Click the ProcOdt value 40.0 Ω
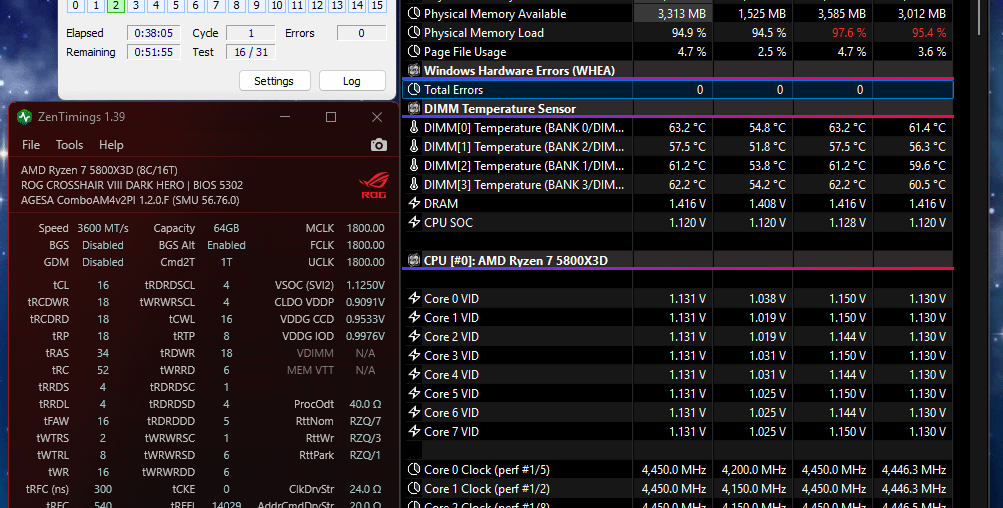Screen dimensions: 1003x508 [x=365, y=404]
